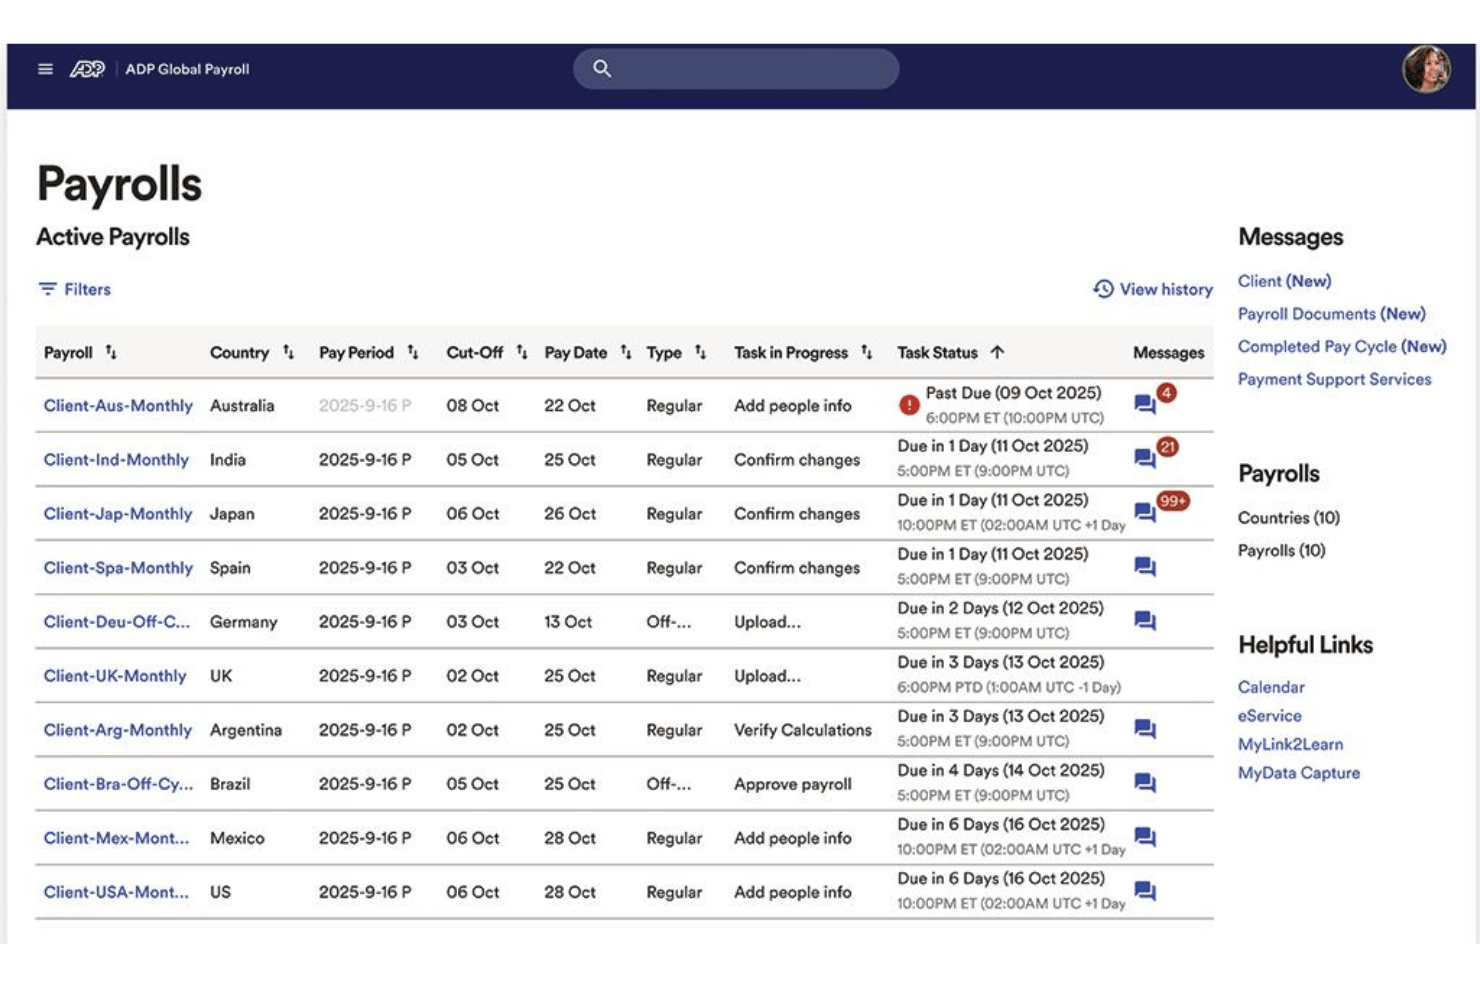Select Payrolls (10) in sidebar
Image resolution: width=1480 pixels, height=987 pixels.
click(1282, 550)
